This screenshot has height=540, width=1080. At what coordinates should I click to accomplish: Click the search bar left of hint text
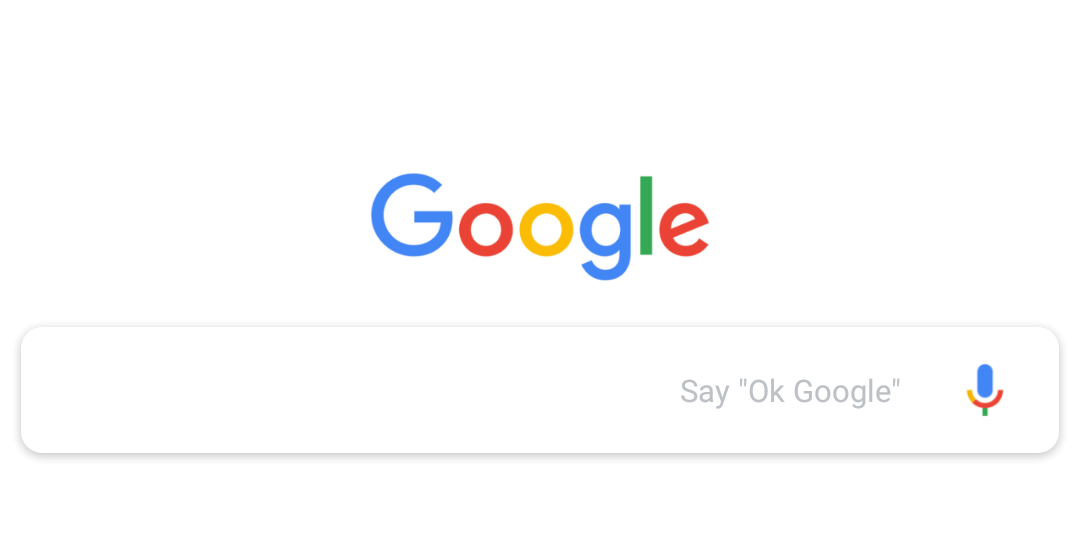350,390
